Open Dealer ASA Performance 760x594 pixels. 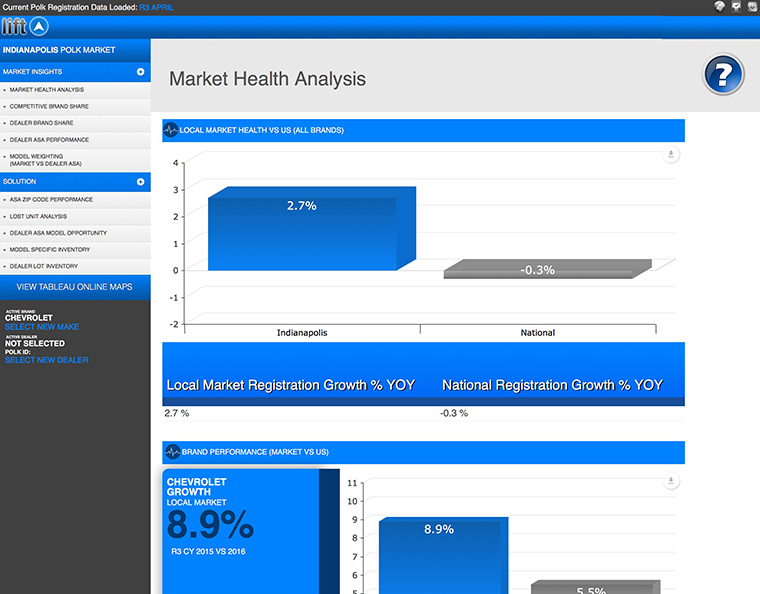pos(75,140)
